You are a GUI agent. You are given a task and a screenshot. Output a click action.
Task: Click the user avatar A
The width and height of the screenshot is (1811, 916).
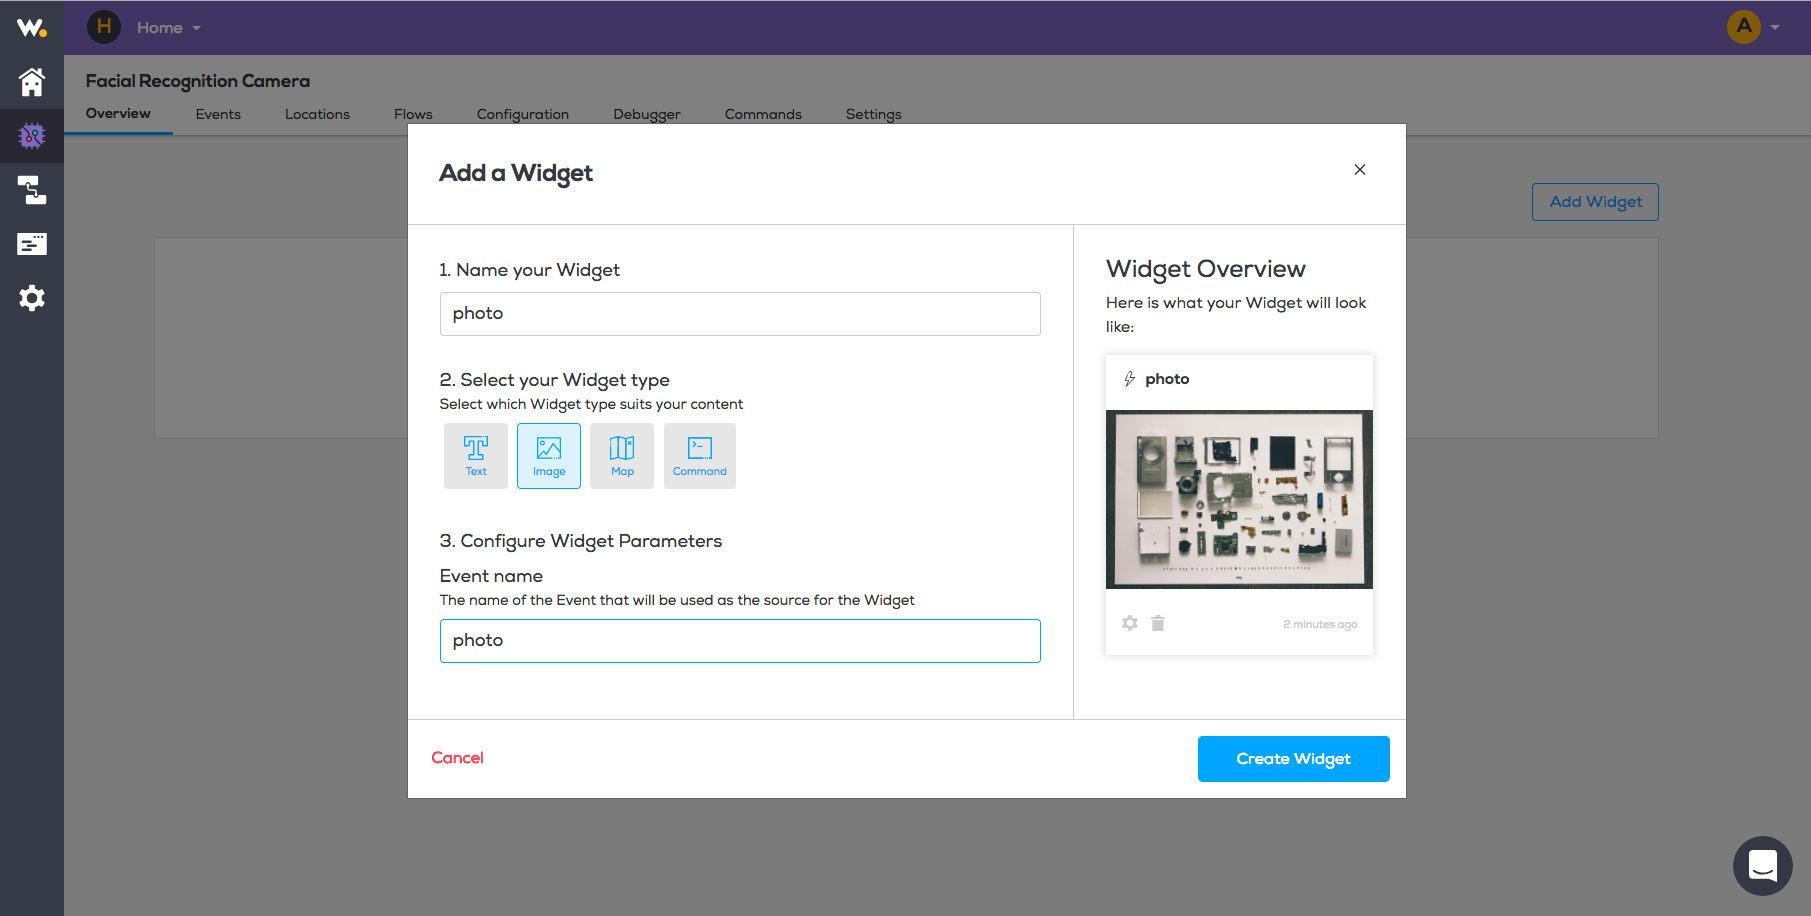1744,27
